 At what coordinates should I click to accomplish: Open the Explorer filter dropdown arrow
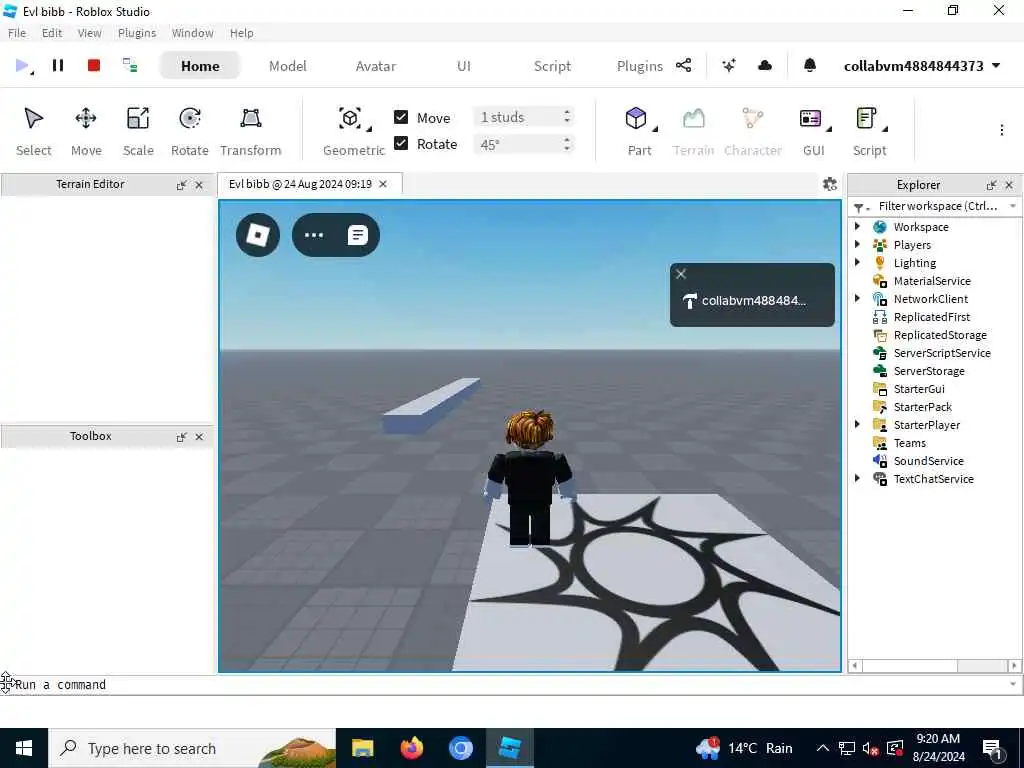[1013, 206]
